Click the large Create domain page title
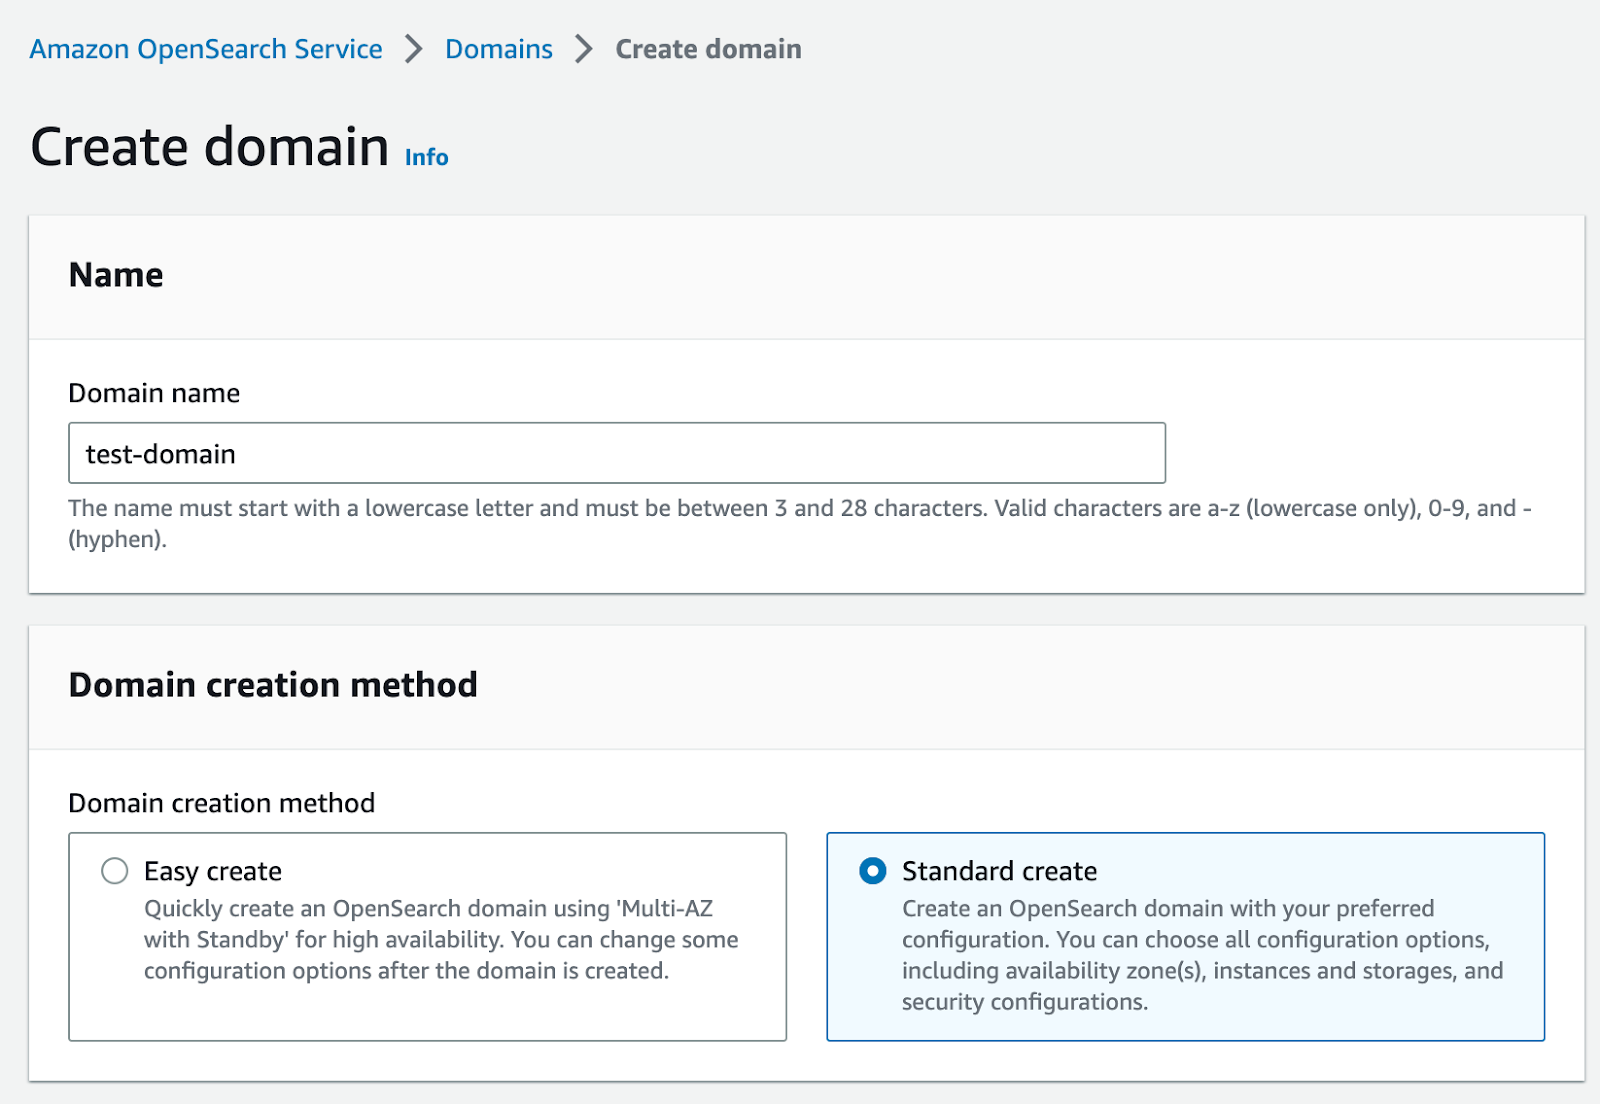Image resolution: width=1600 pixels, height=1104 pixels. 210,147
